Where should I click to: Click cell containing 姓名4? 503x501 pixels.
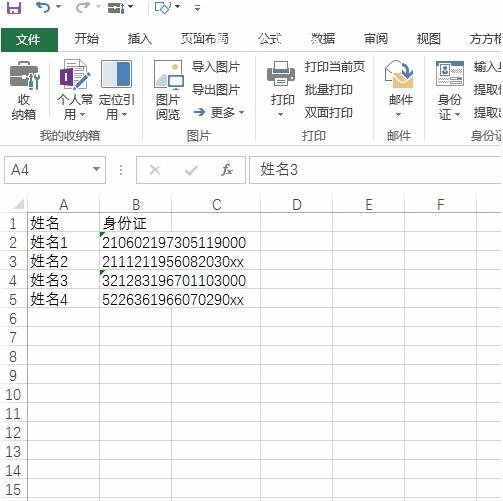(x=63, y=299)
